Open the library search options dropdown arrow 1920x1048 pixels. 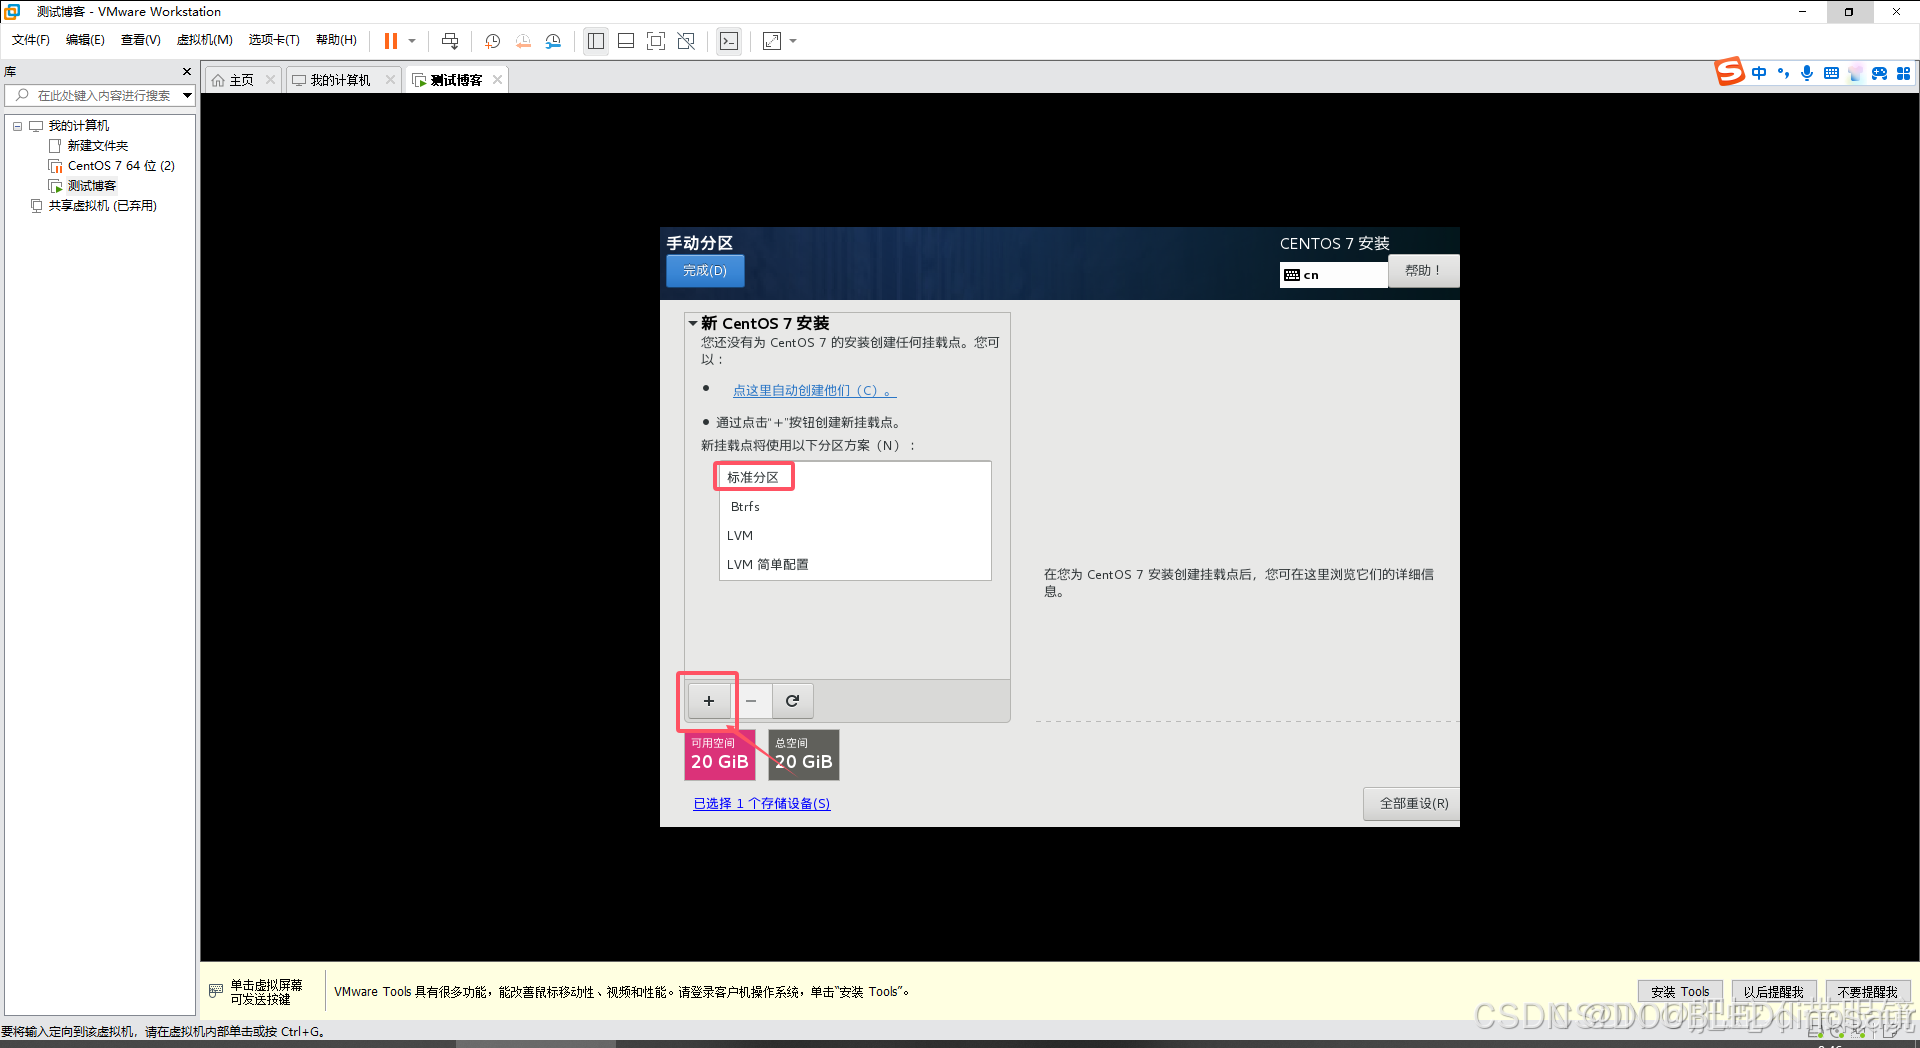point(187,95)
